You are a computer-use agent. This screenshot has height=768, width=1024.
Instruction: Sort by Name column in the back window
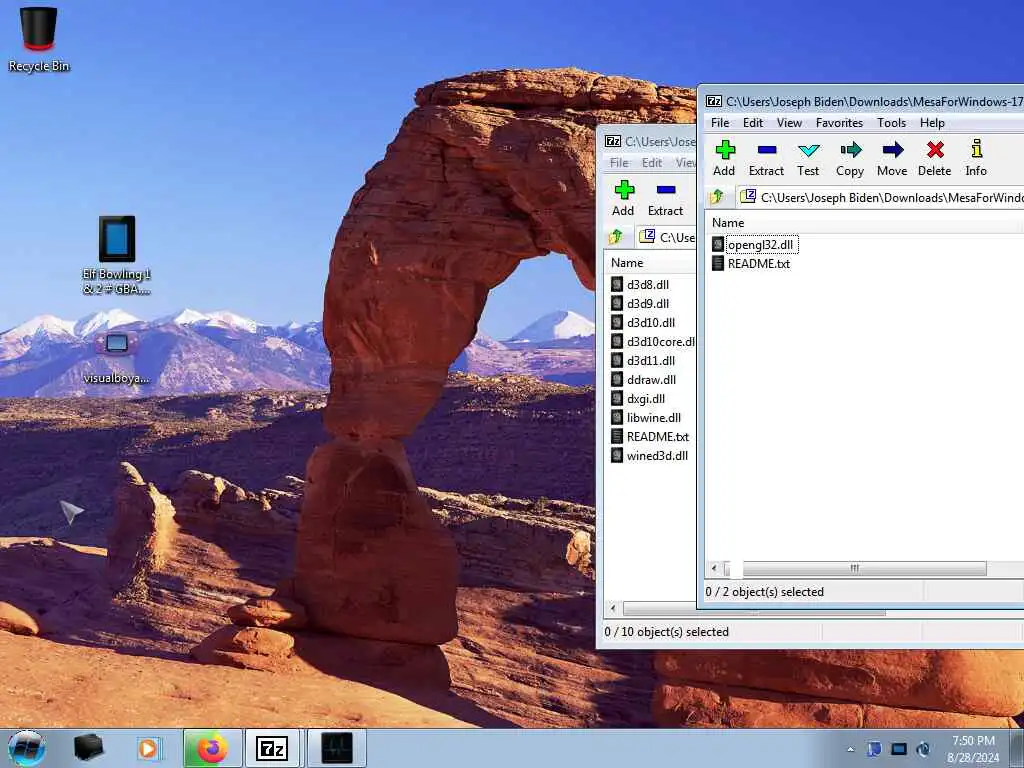tap(650, 263)
